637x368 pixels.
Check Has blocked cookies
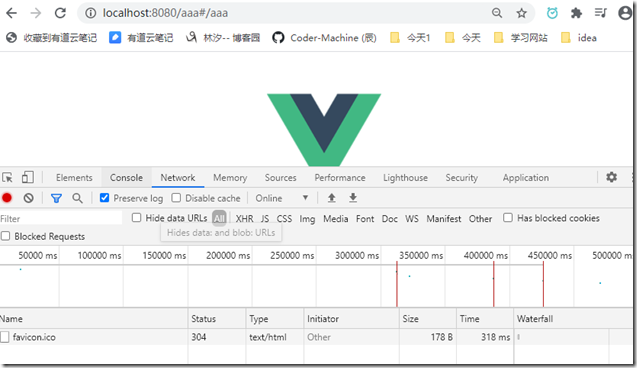tap(508, 218)
